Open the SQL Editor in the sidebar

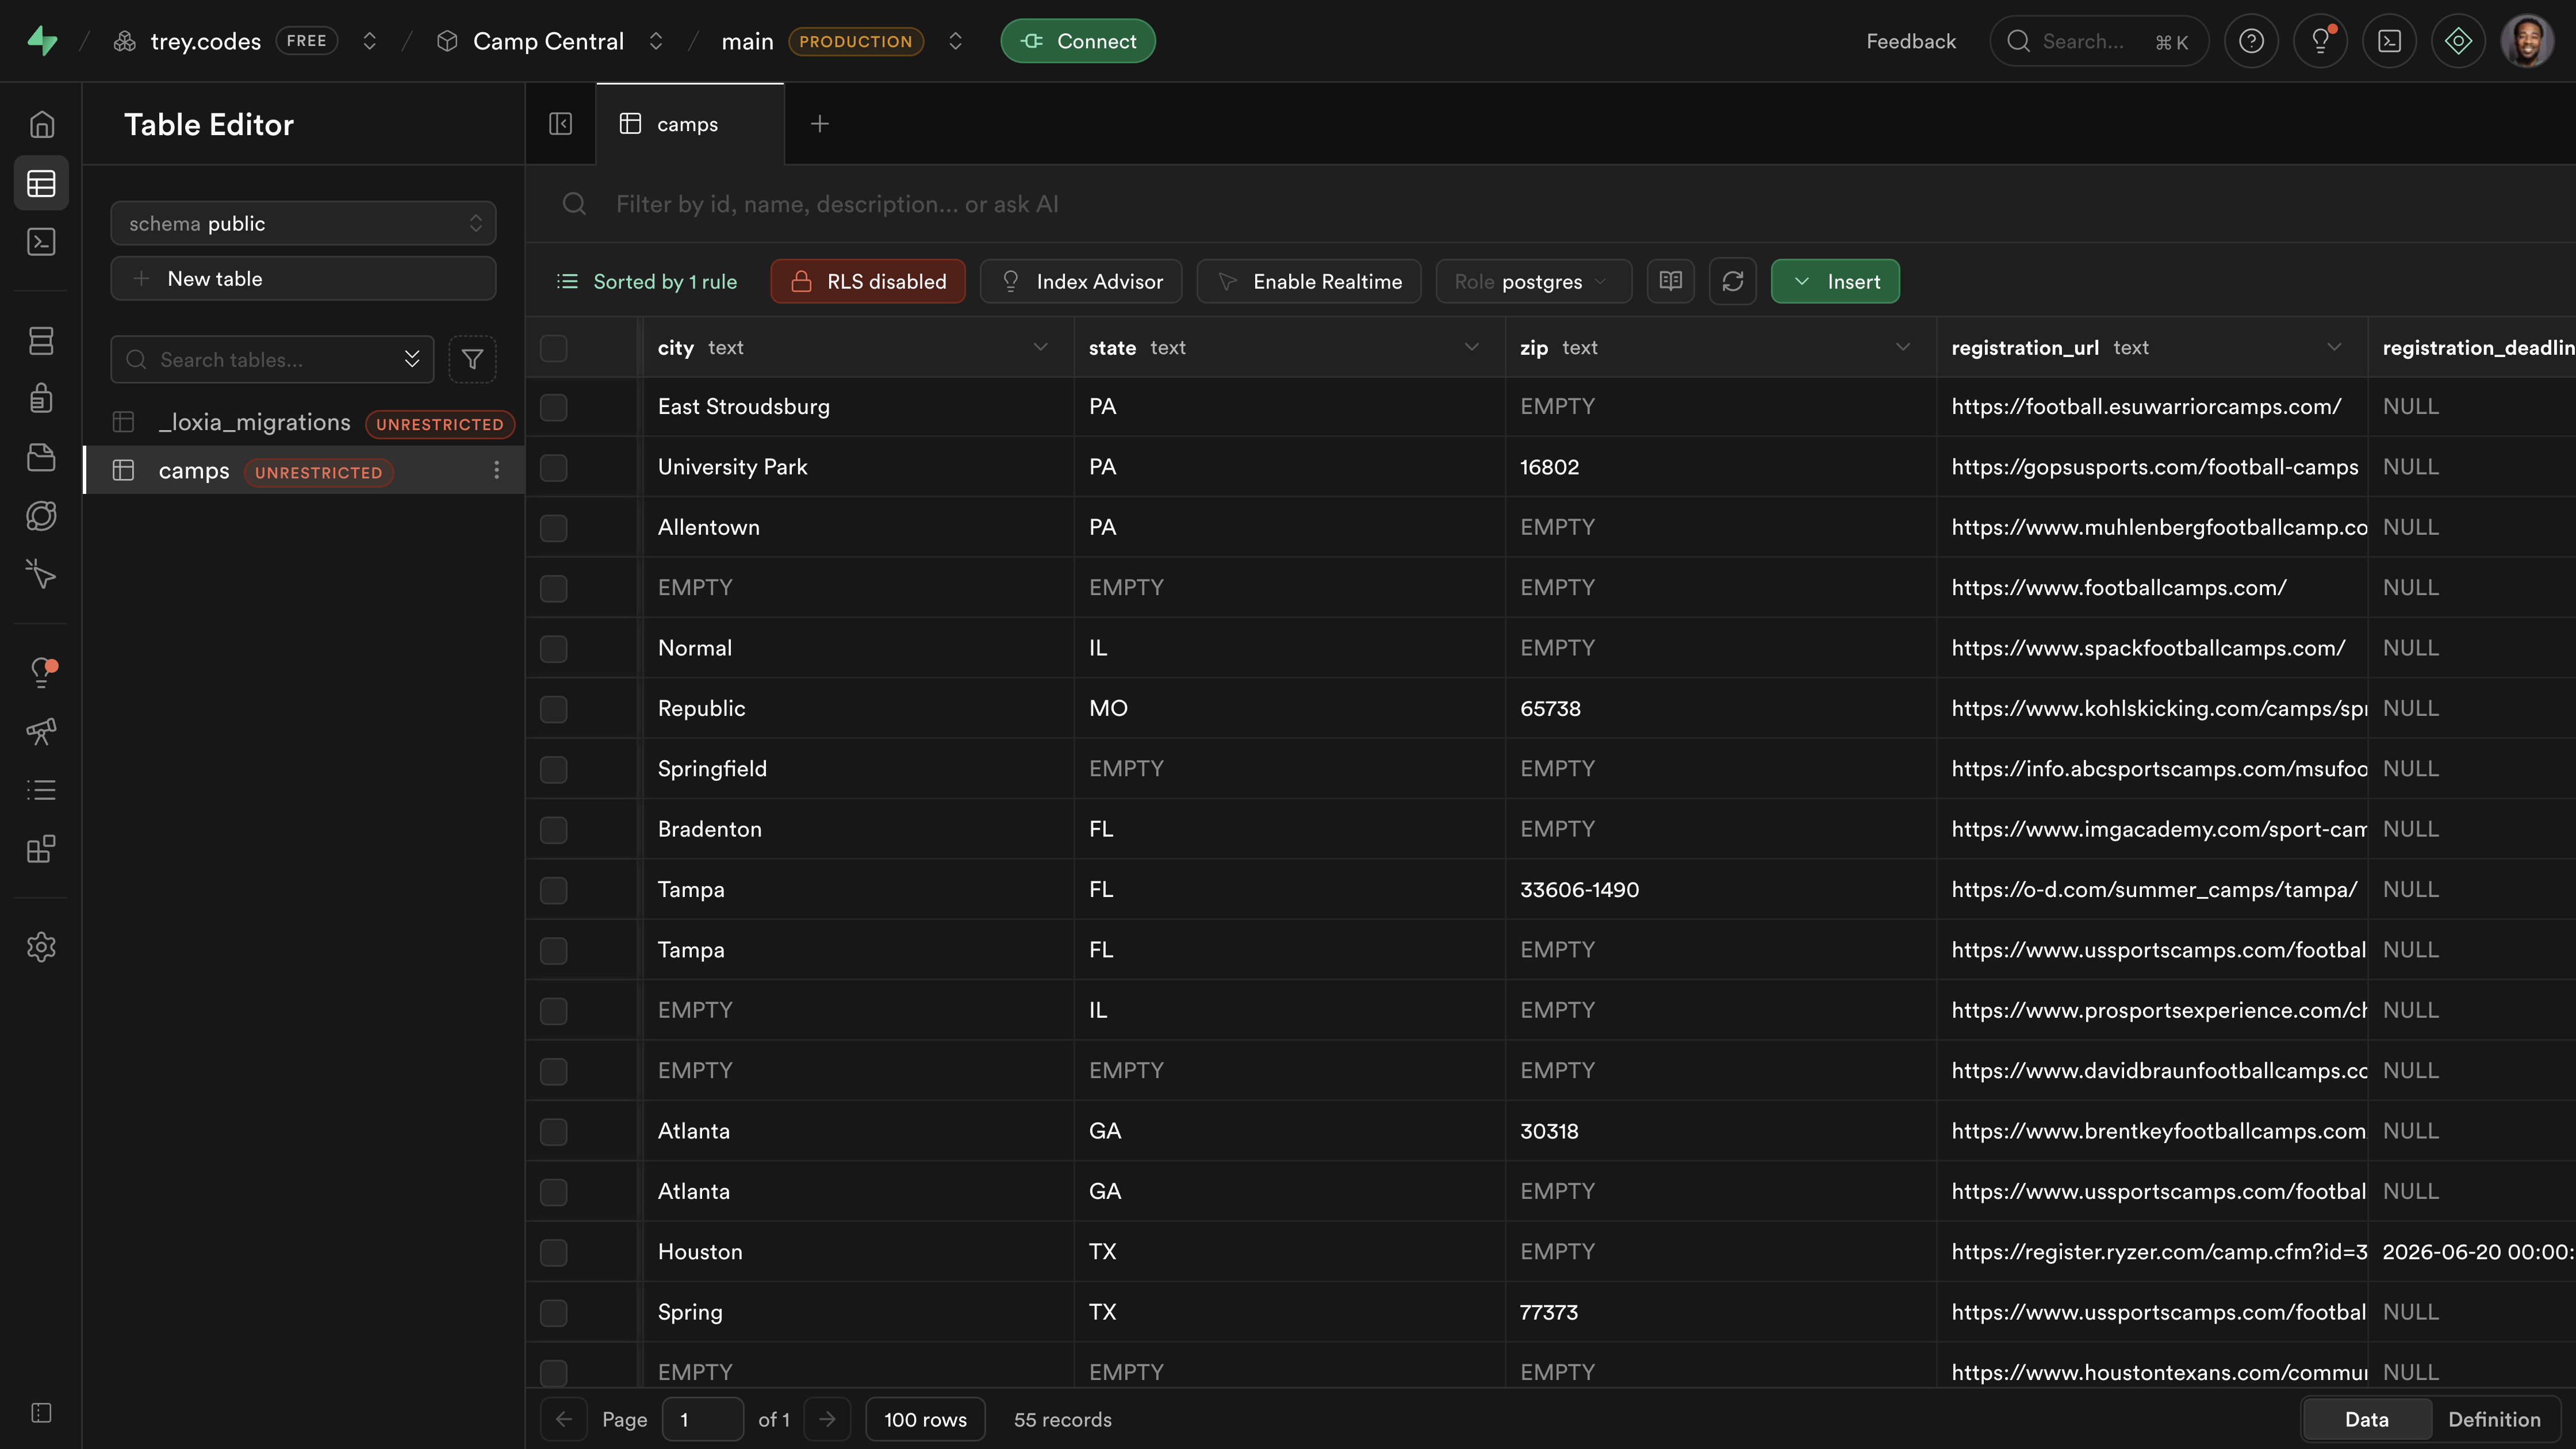[x=41, y=242]
